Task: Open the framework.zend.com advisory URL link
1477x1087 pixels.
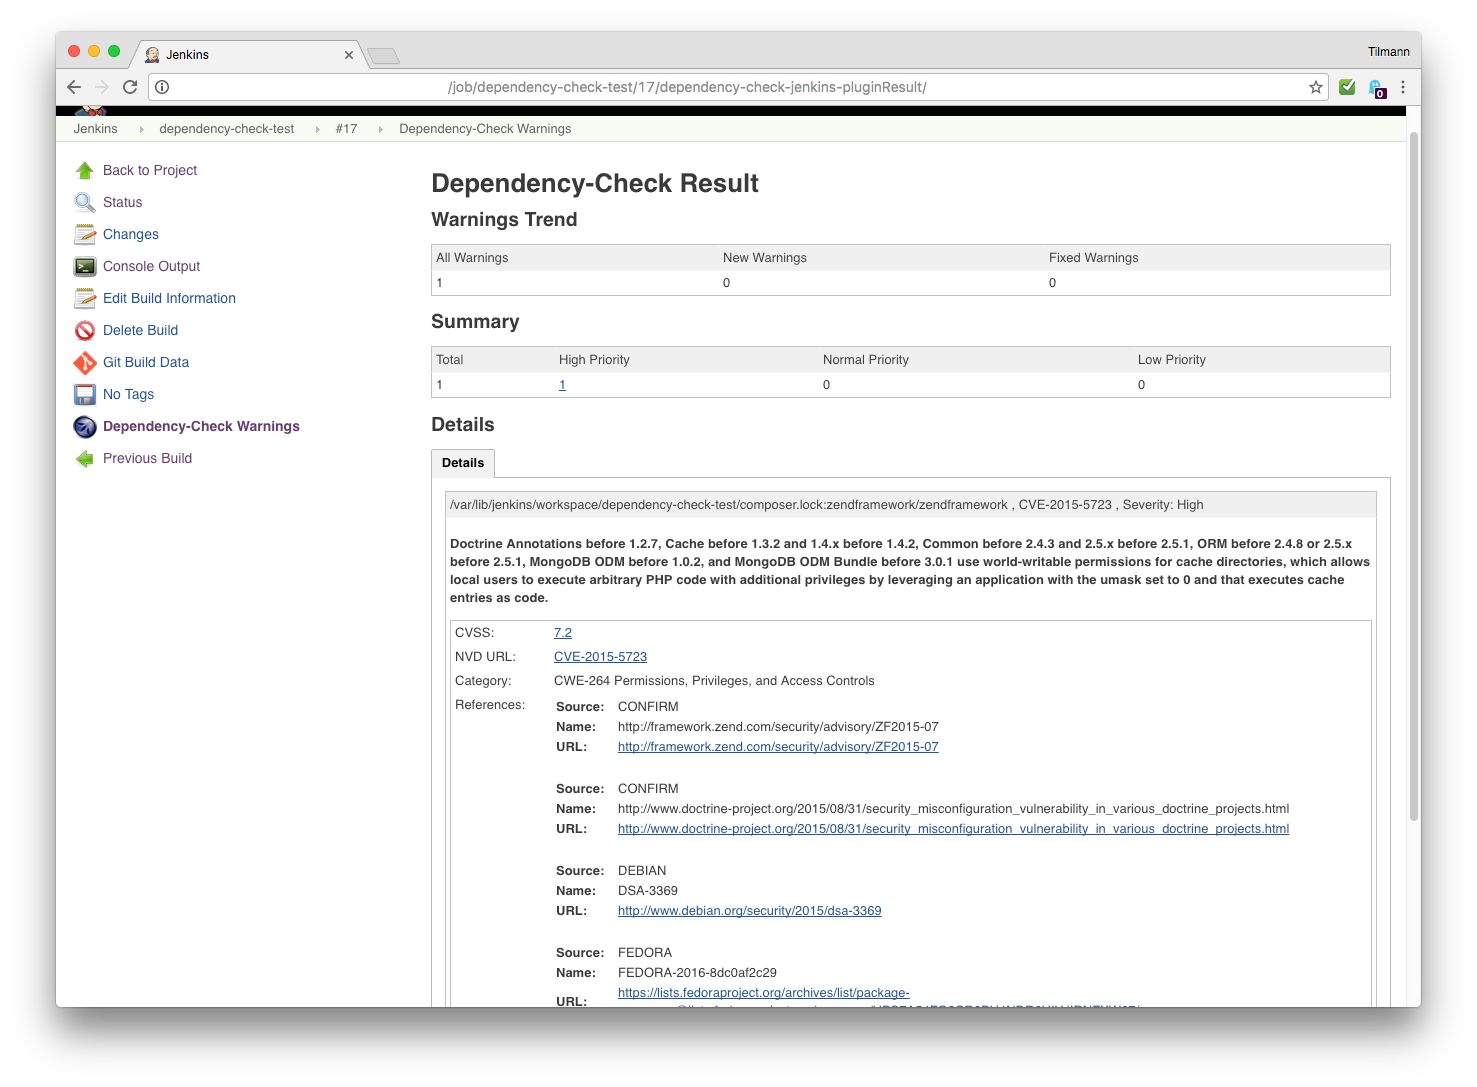Action: pyautogui.click(x=778, y=747)
